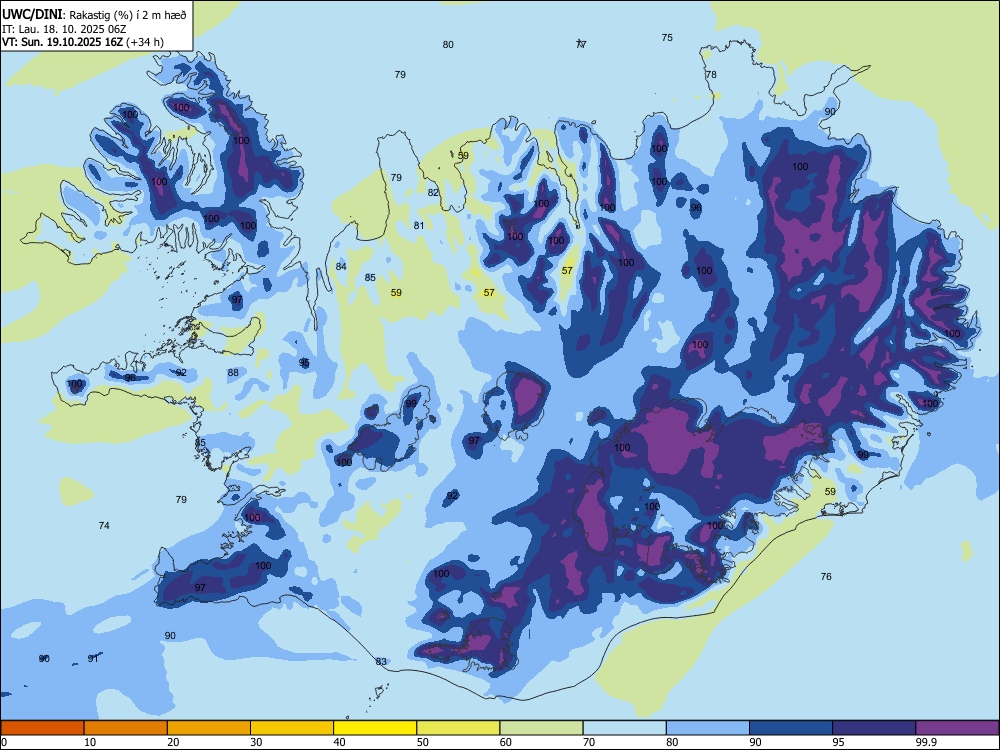
Task: Click the '75' humidity value over the northern sea
Action: point(667,38)
